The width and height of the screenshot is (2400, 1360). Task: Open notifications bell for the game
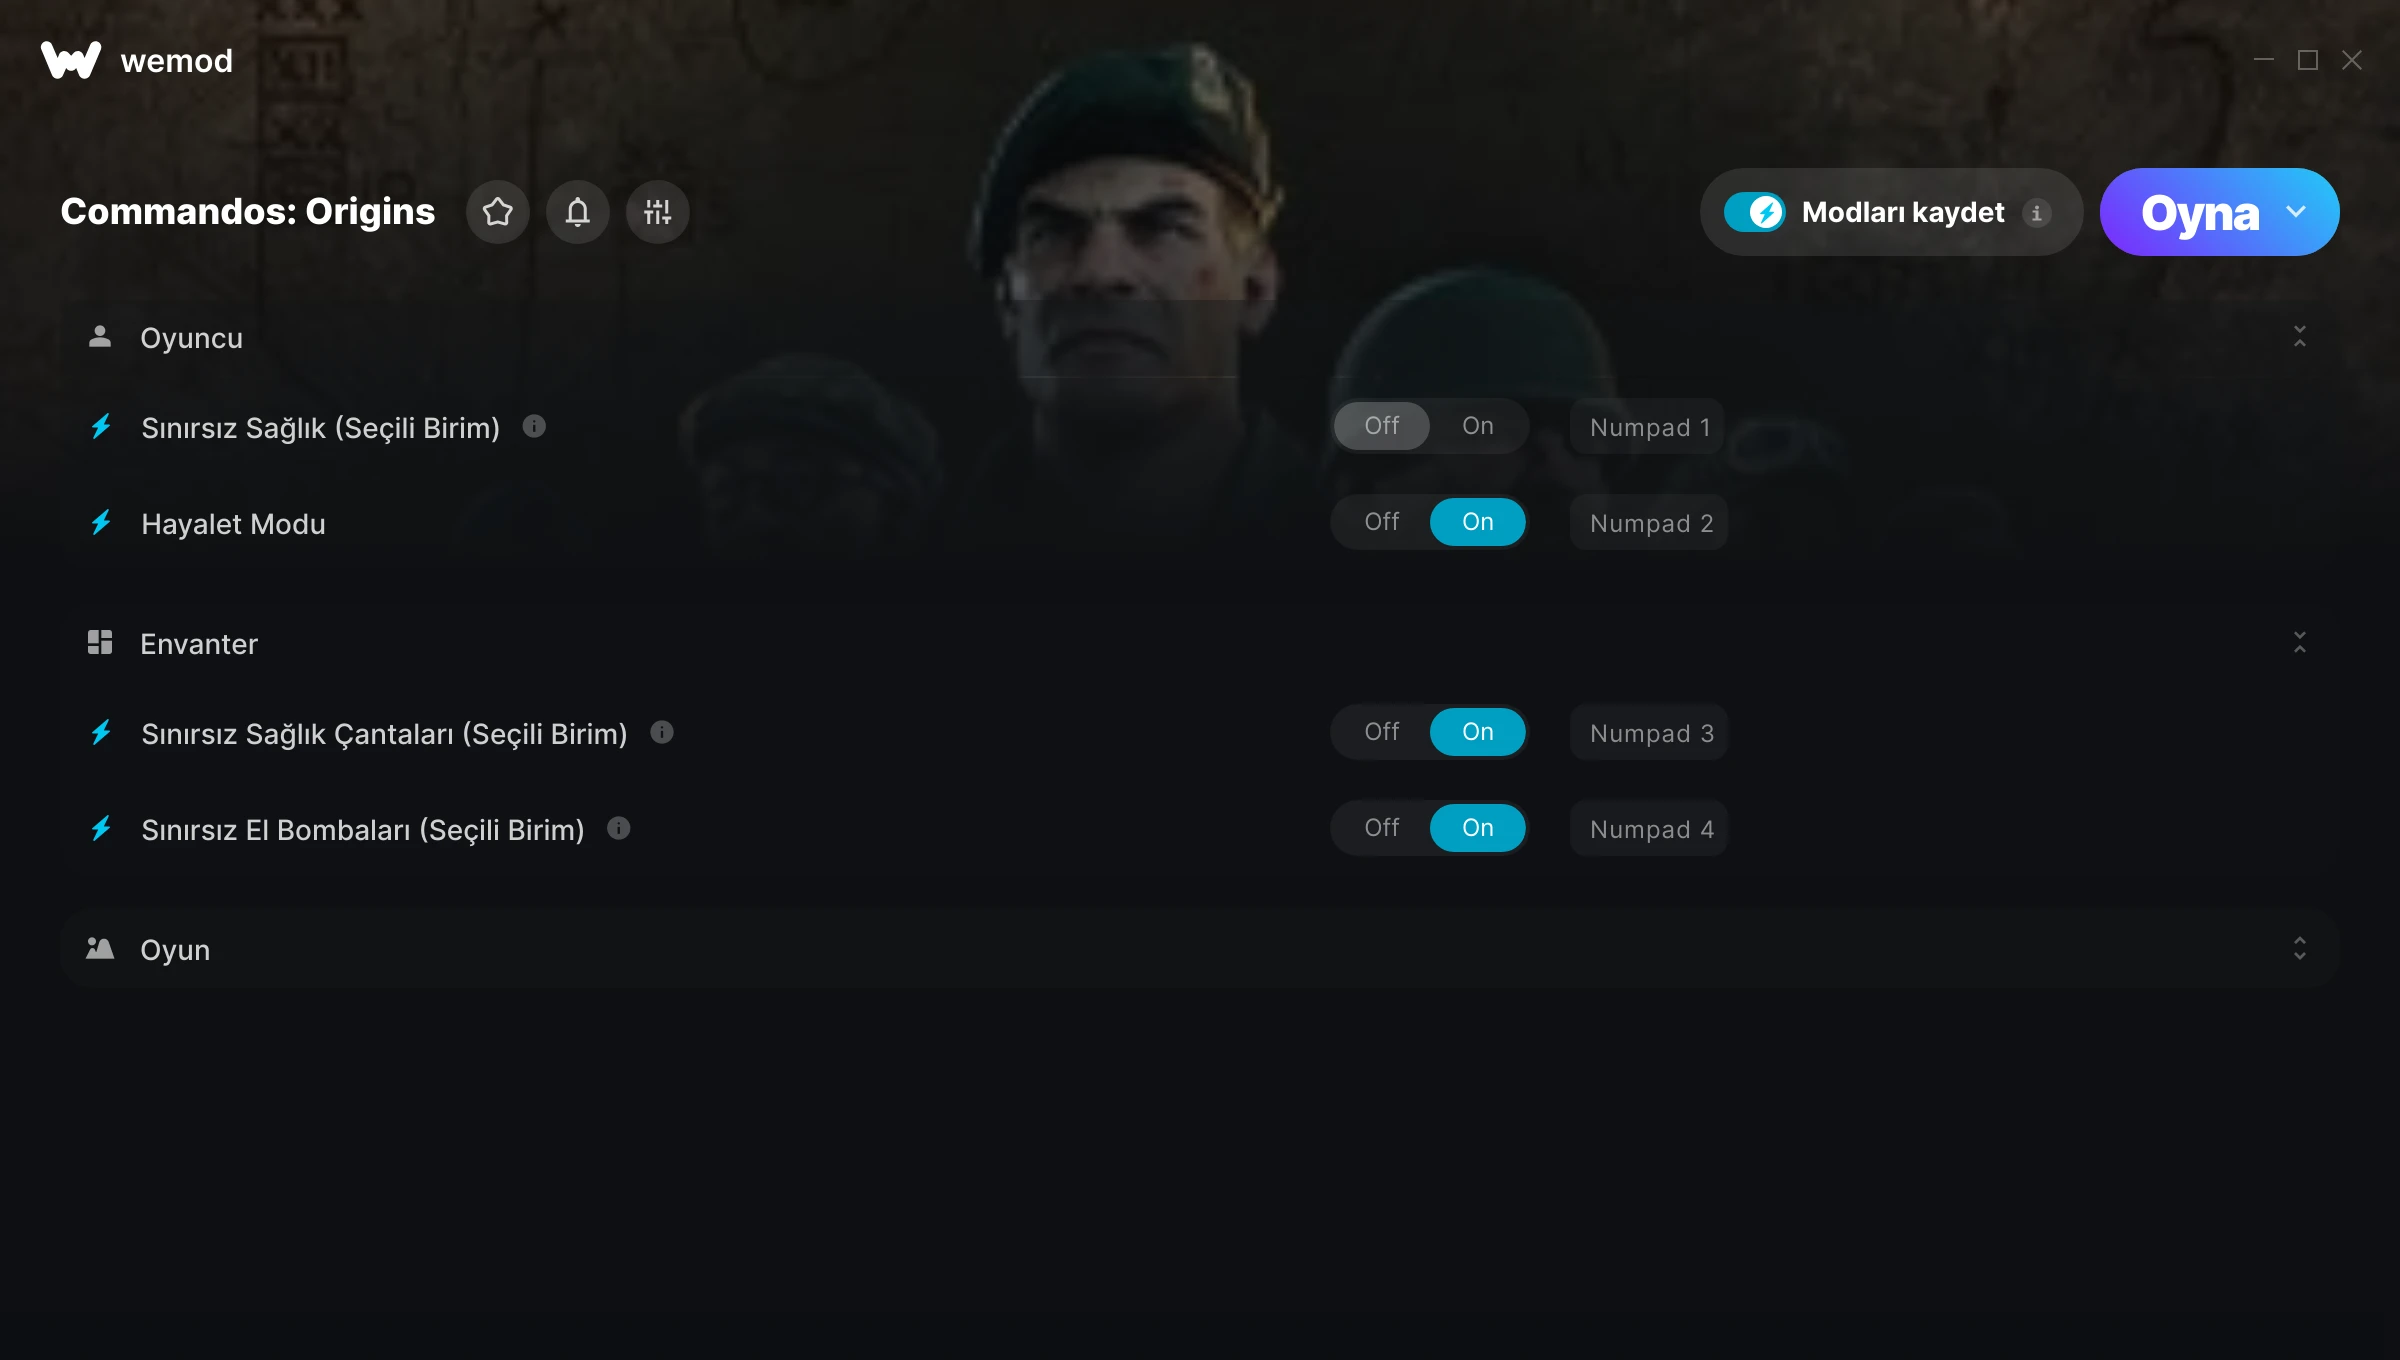tap(577, 212)
